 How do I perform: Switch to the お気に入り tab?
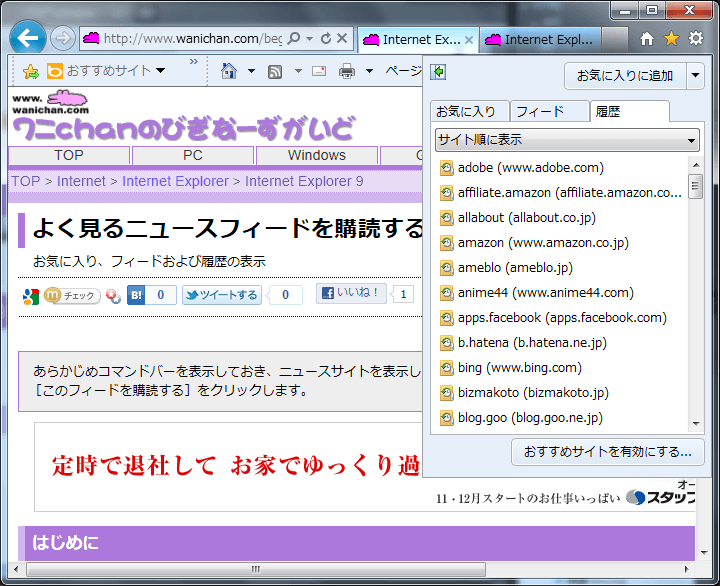pyautogui.click(x=469, y=111)
